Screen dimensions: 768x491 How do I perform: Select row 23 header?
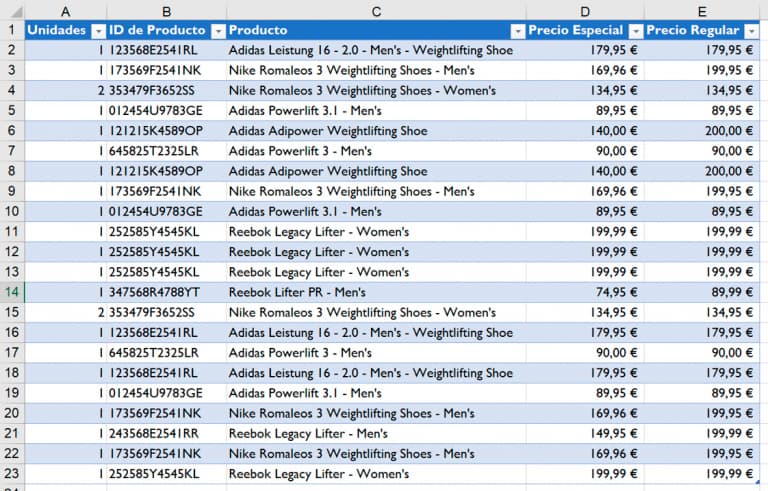click(12, 473)
